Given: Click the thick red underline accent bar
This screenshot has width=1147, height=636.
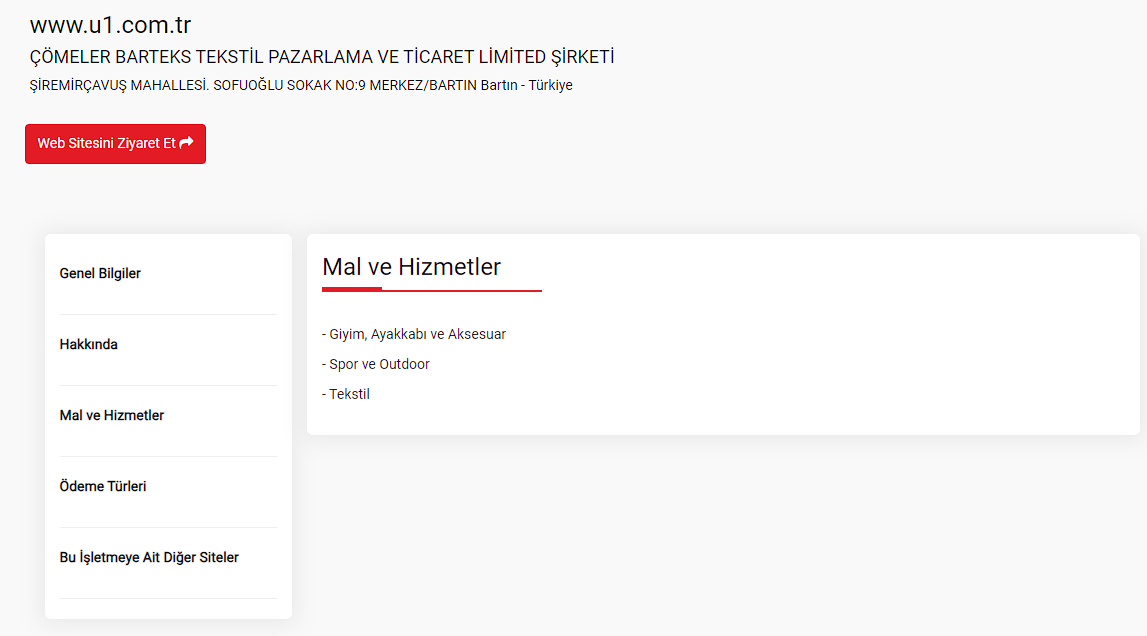Looking at the screenshot, I should 352,289.
